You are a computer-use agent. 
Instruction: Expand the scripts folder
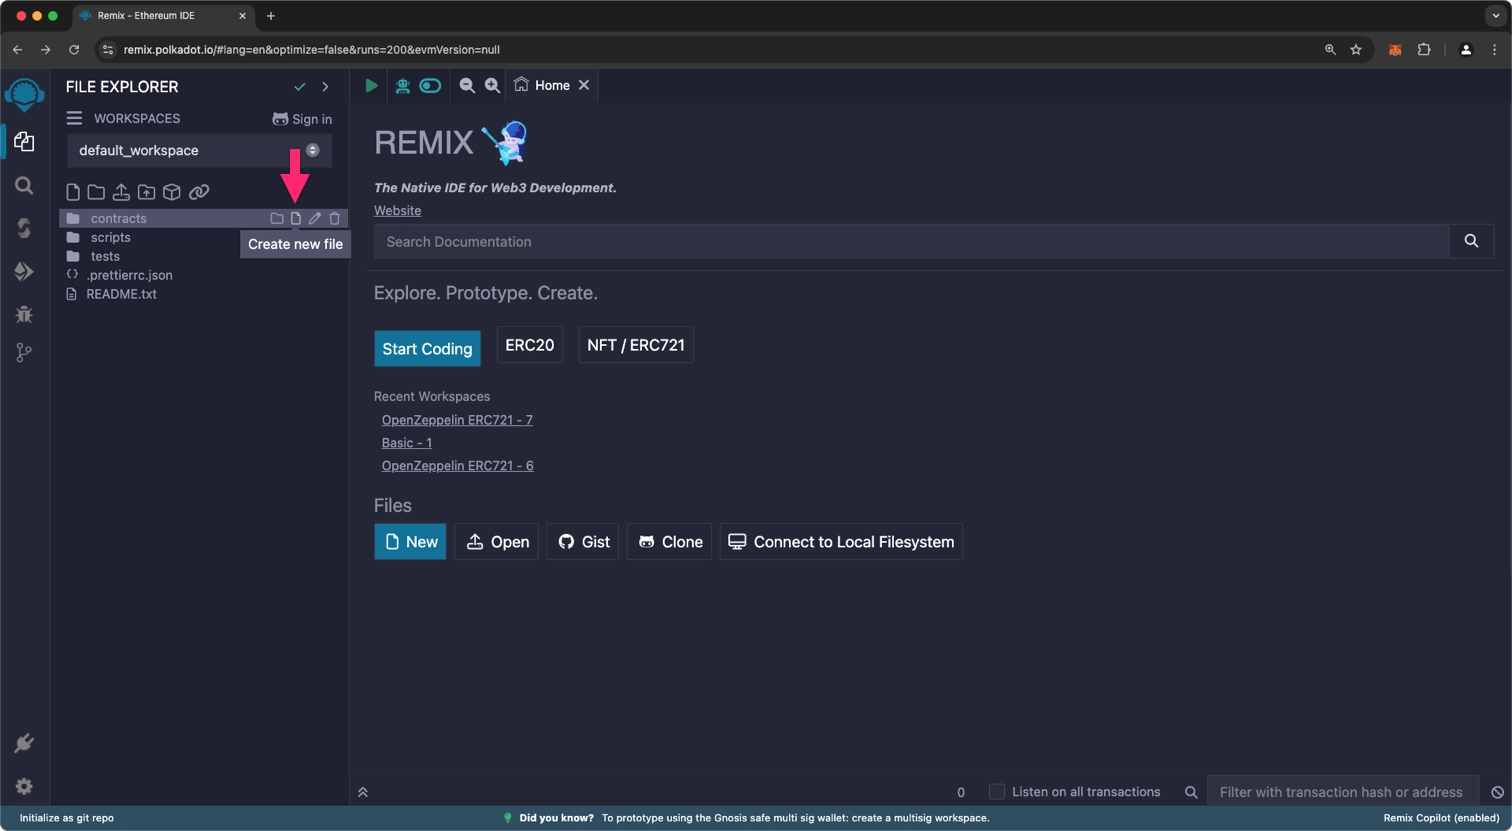point(110,237)
